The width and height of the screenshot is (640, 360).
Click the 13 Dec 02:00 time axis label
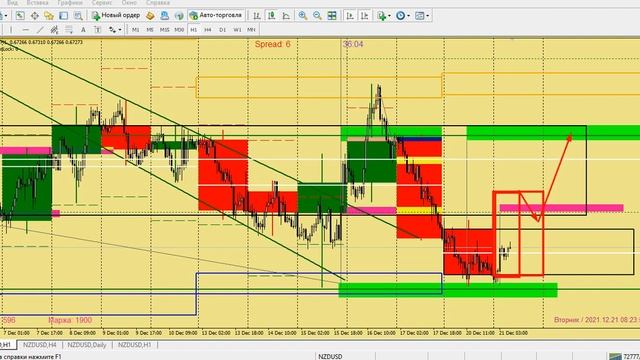[x=216, y=333]
